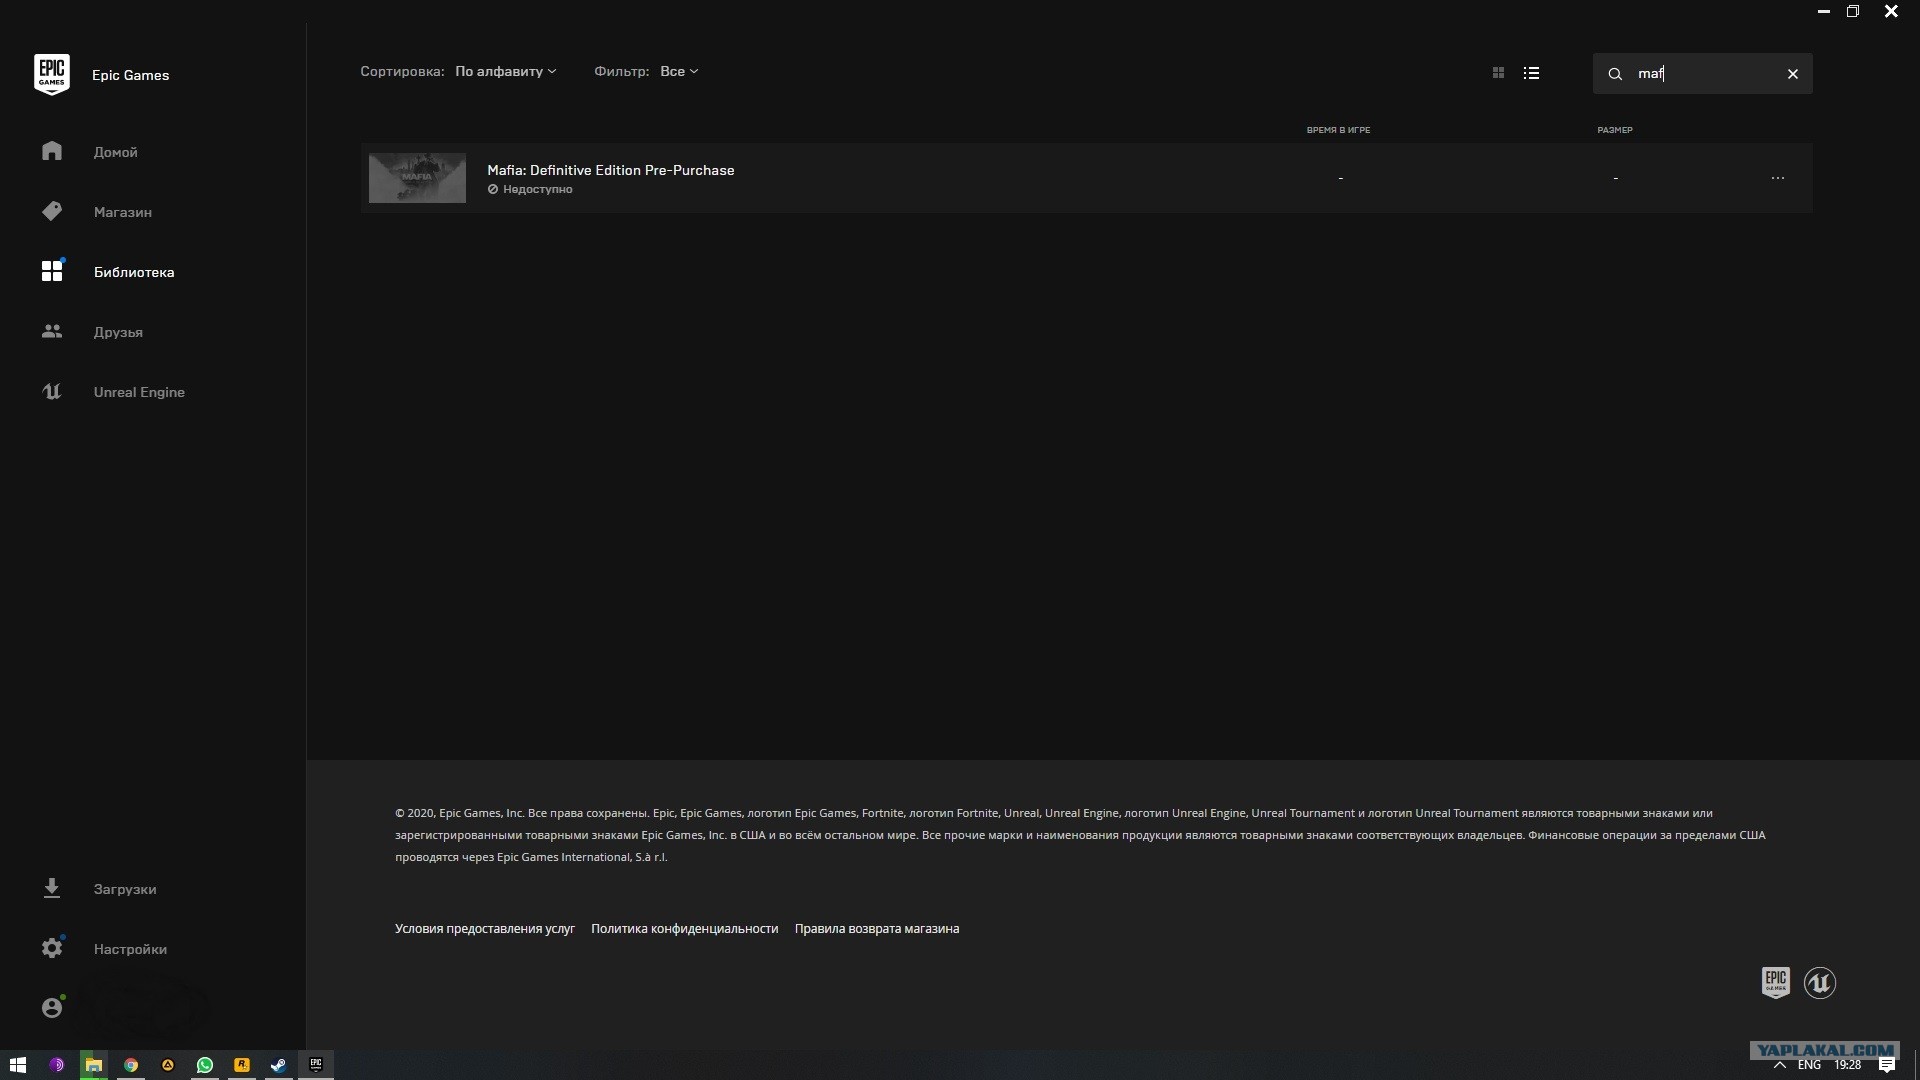Open the Домой home page

(115, 152)
